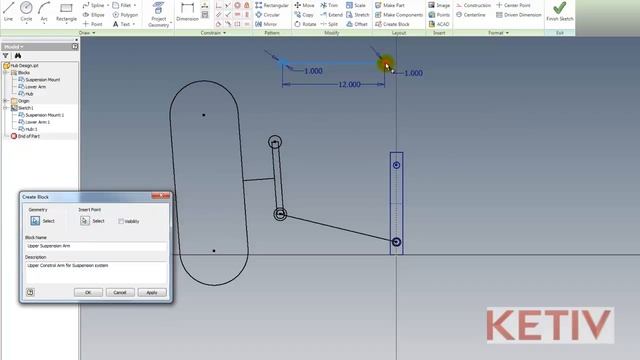The width and height of the screenshot is (640, 360).
Task: Click Make Components in Layout panel
Action: coord(399,15)
